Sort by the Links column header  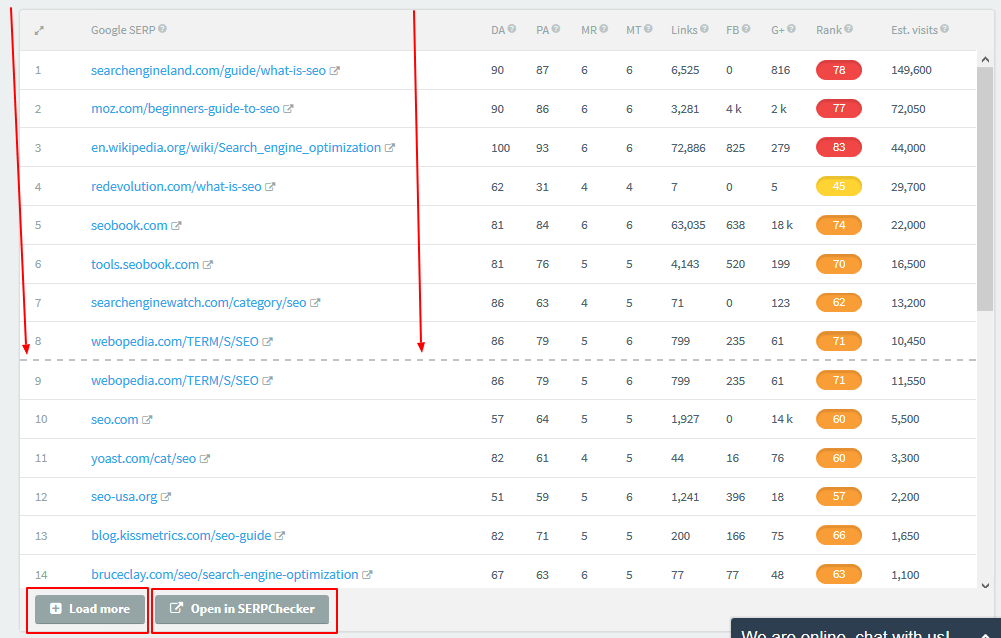pos(684,30)
